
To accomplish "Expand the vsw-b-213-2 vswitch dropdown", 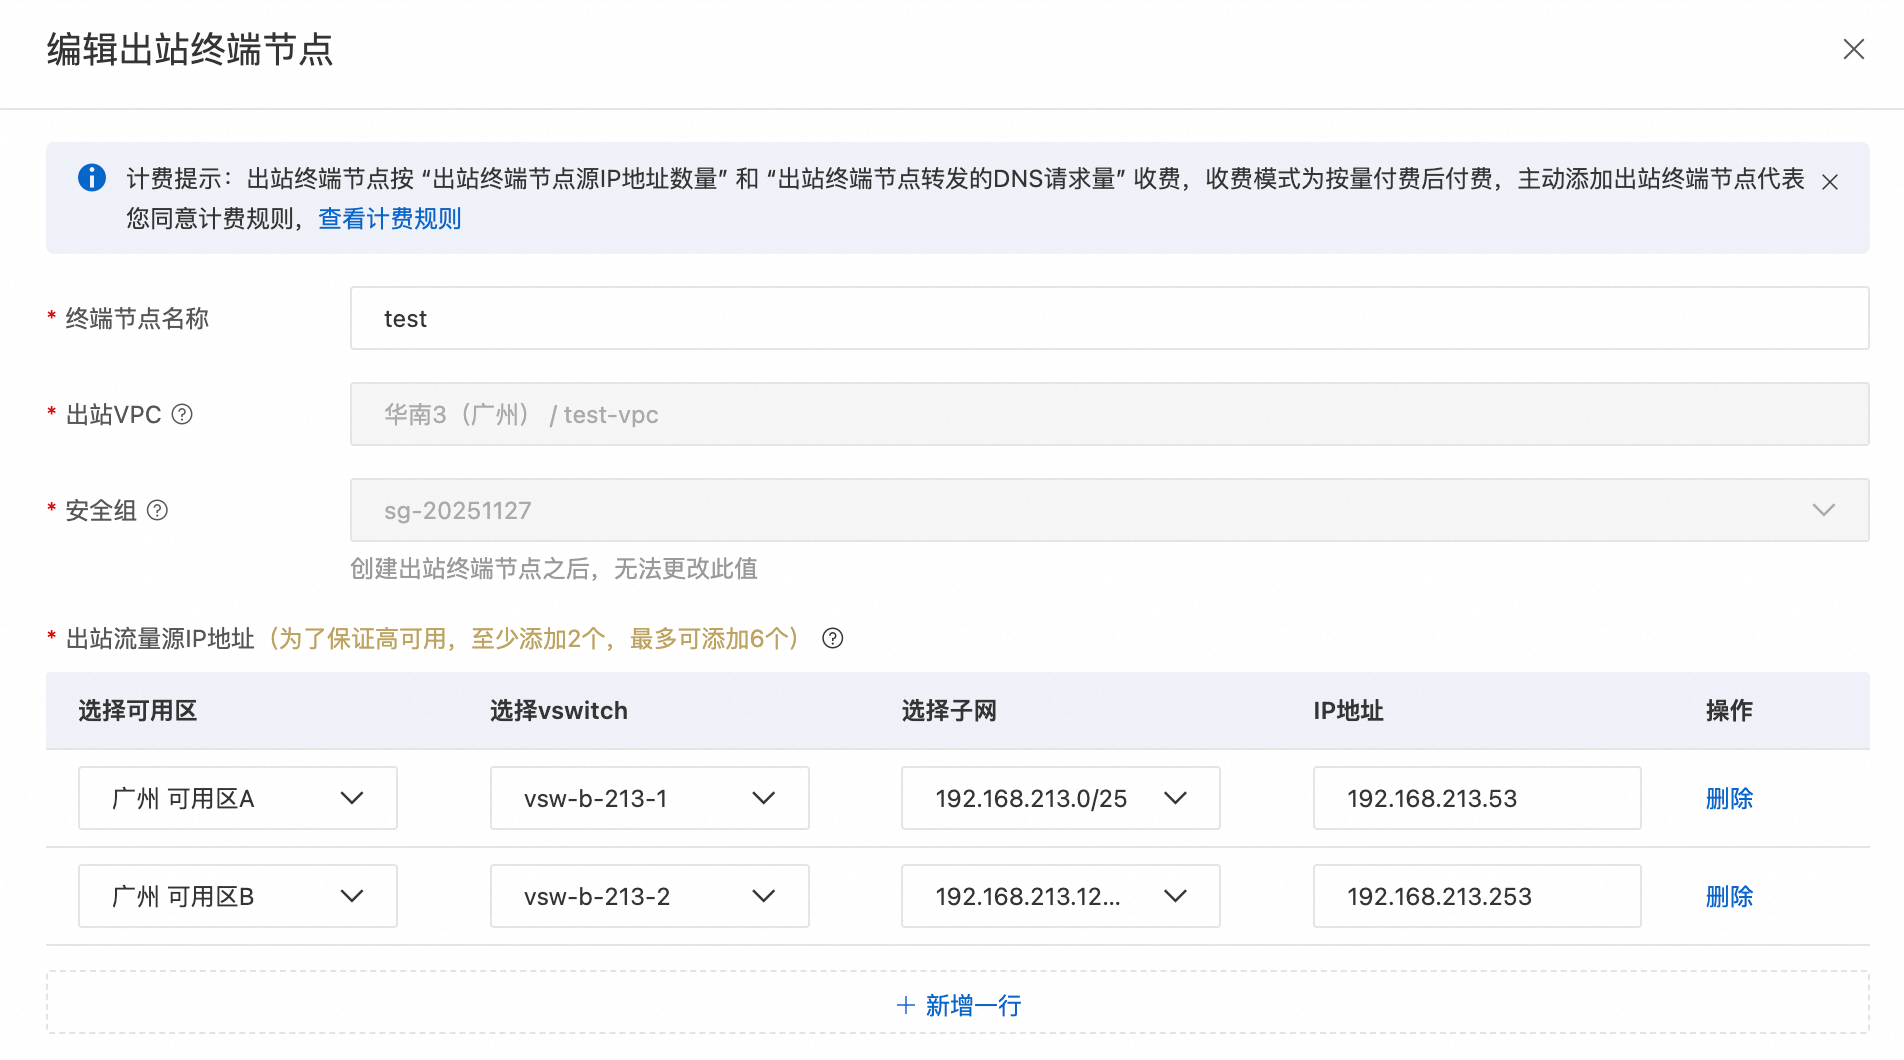I will (649, 896).
